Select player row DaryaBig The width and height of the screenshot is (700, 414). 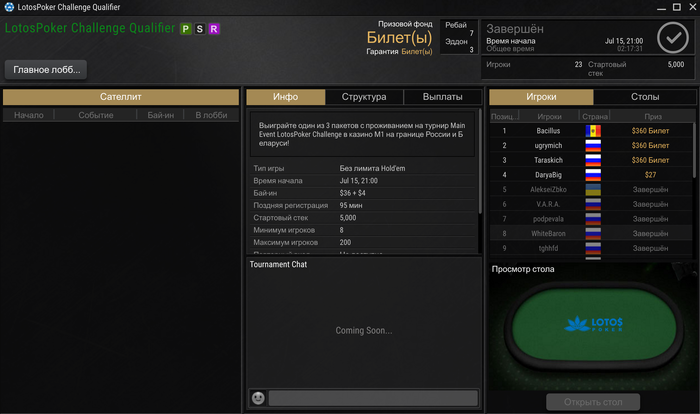point(591,175)
